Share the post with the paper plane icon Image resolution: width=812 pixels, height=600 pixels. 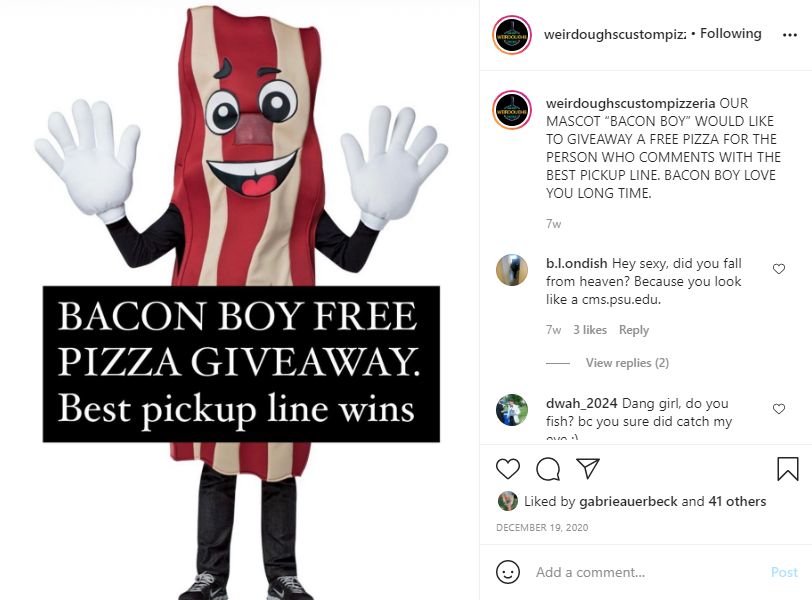588,469
